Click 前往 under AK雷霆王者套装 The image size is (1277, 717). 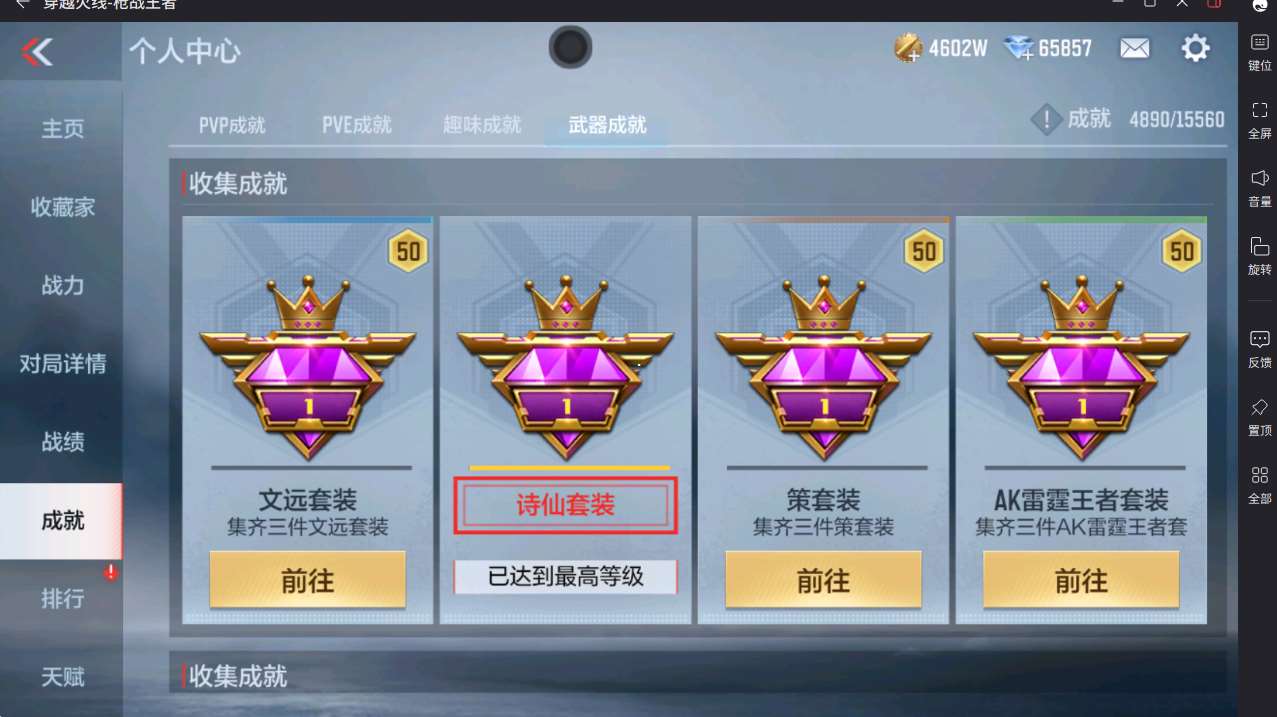pyautogui.click(x=1081, y=580)
